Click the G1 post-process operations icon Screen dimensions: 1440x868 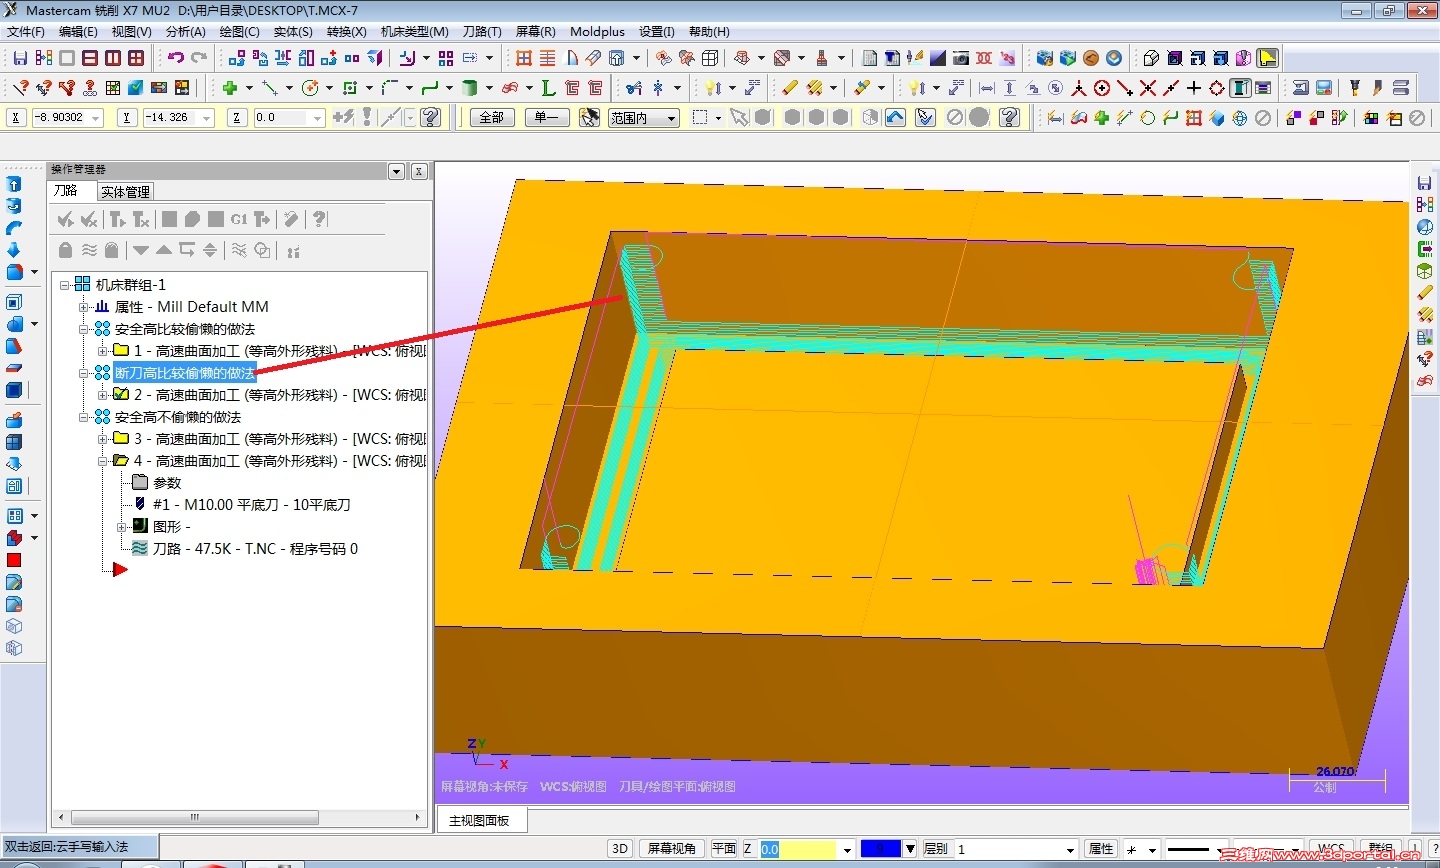tap(239, 219)
